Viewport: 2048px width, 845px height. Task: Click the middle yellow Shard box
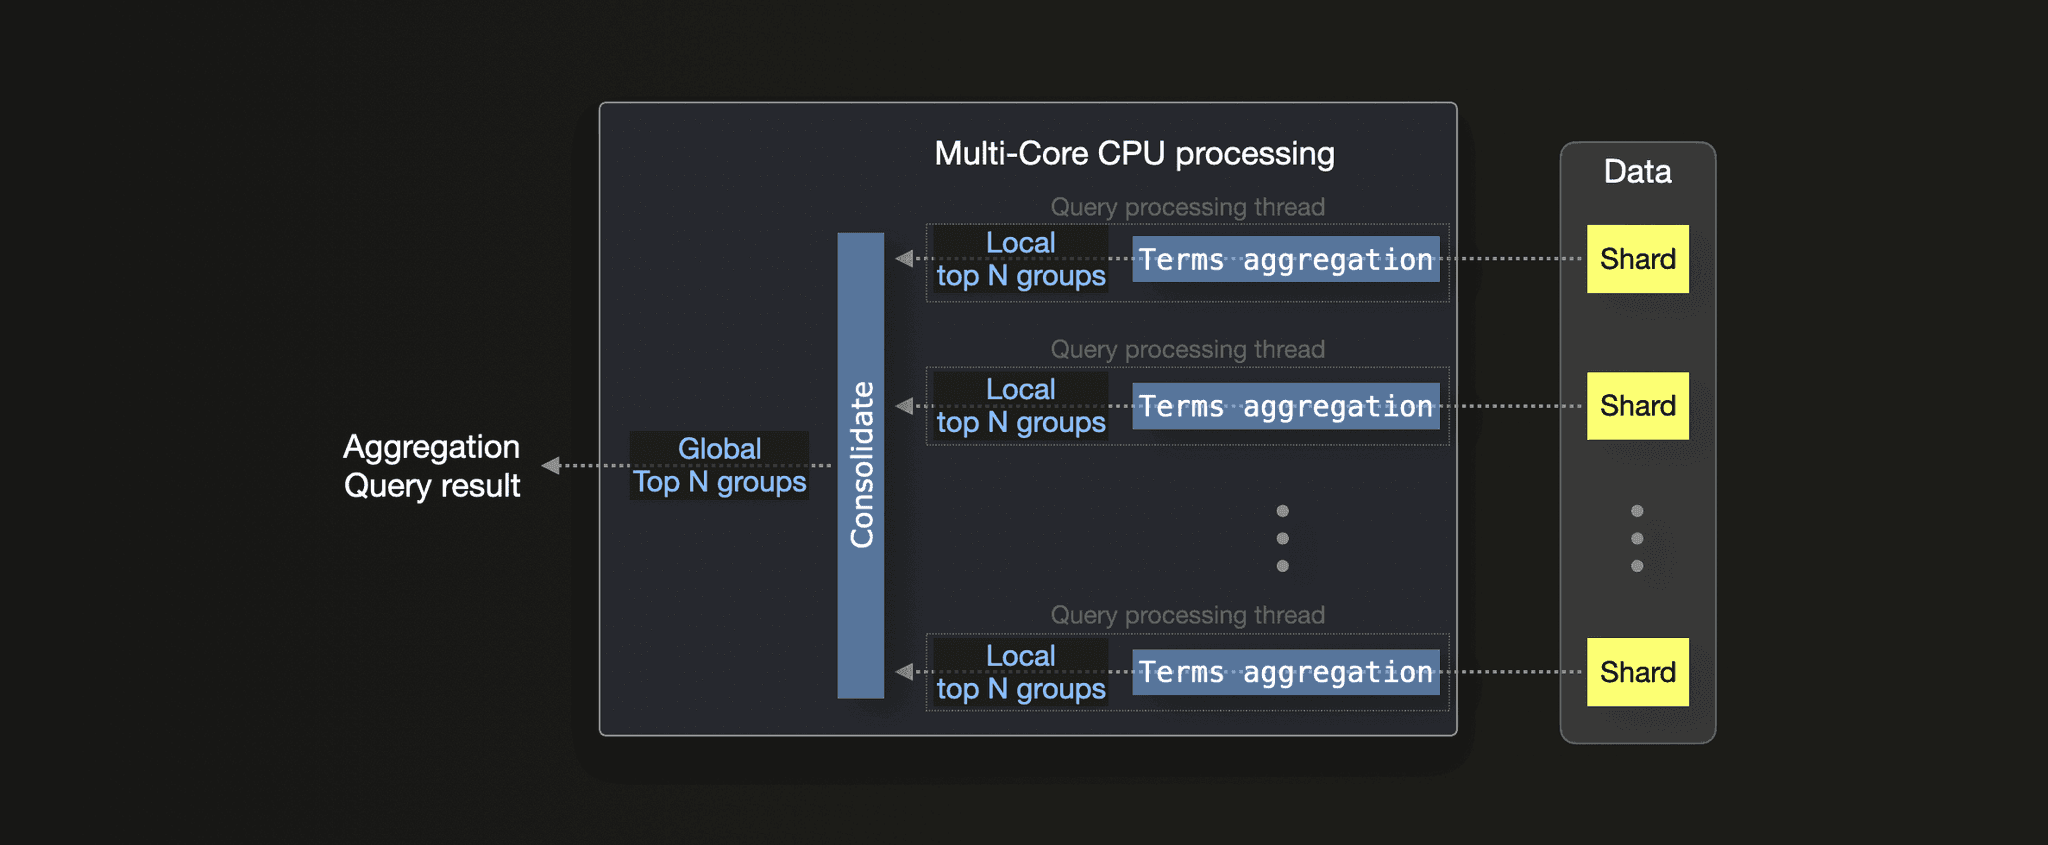[1637, 406]
